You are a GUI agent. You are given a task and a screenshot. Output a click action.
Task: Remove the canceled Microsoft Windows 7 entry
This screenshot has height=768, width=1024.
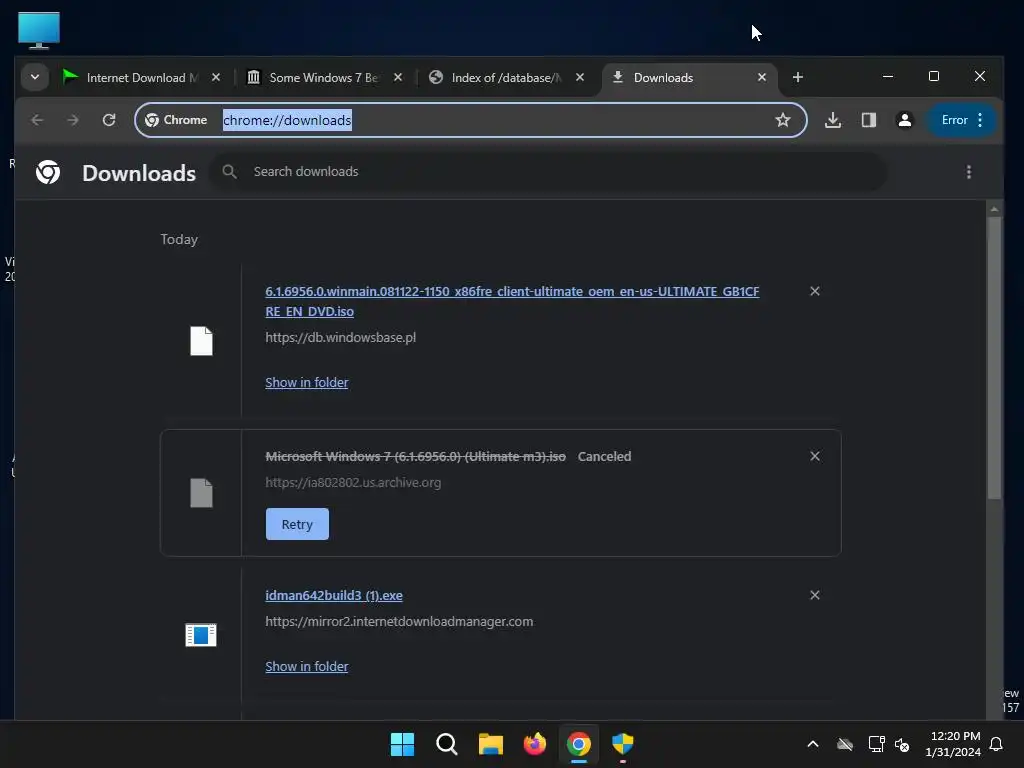[814, 456]
